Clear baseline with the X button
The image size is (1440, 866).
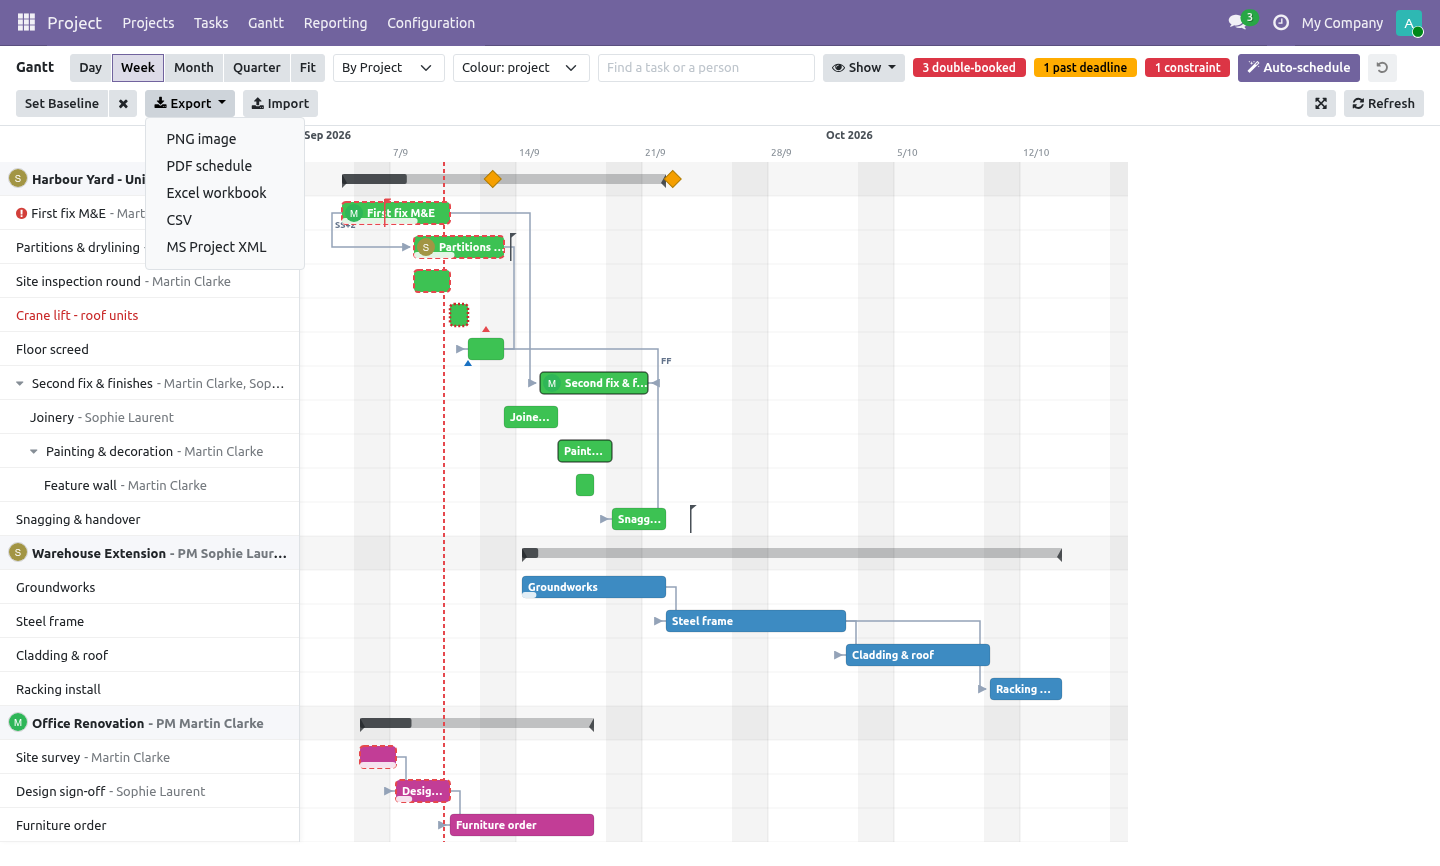(123, 104)
